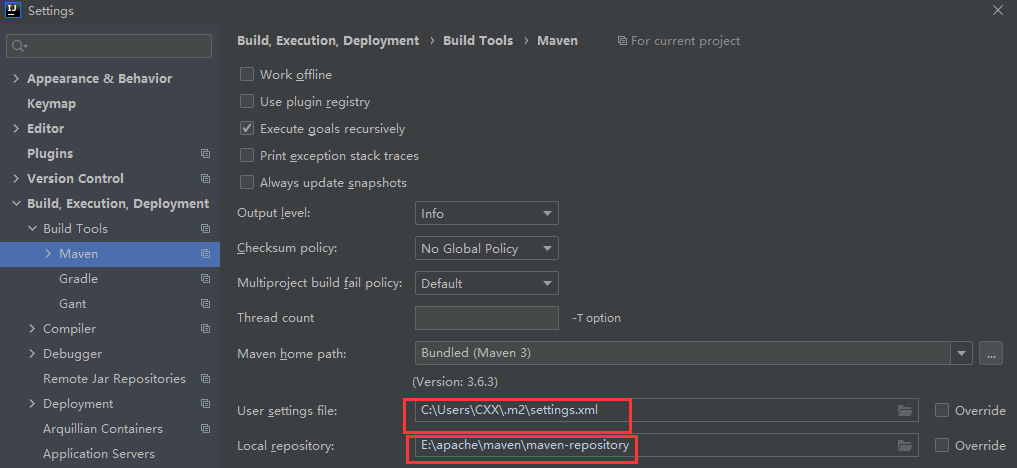This screenshot has height=468, width=1017.
Task: Click project-level icon beside Plugins
Action: click(x=206, y=154)
